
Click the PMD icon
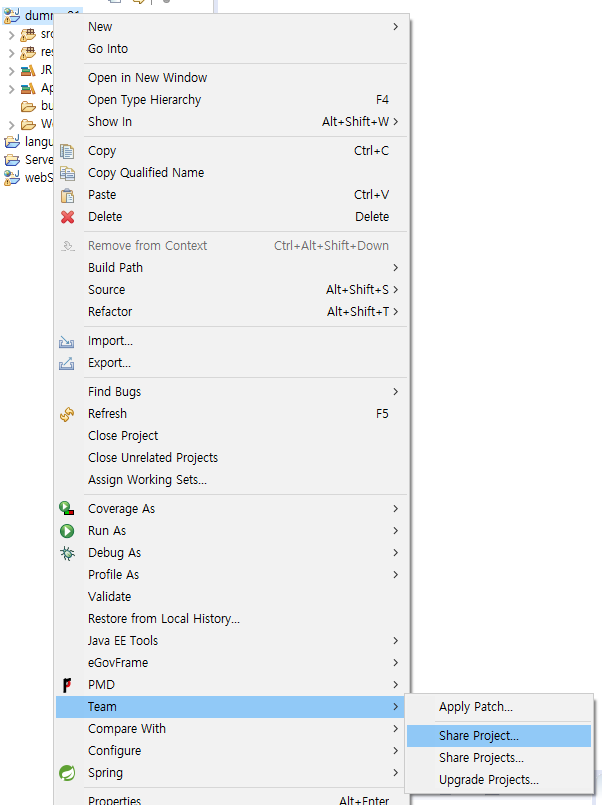point(68,685)
